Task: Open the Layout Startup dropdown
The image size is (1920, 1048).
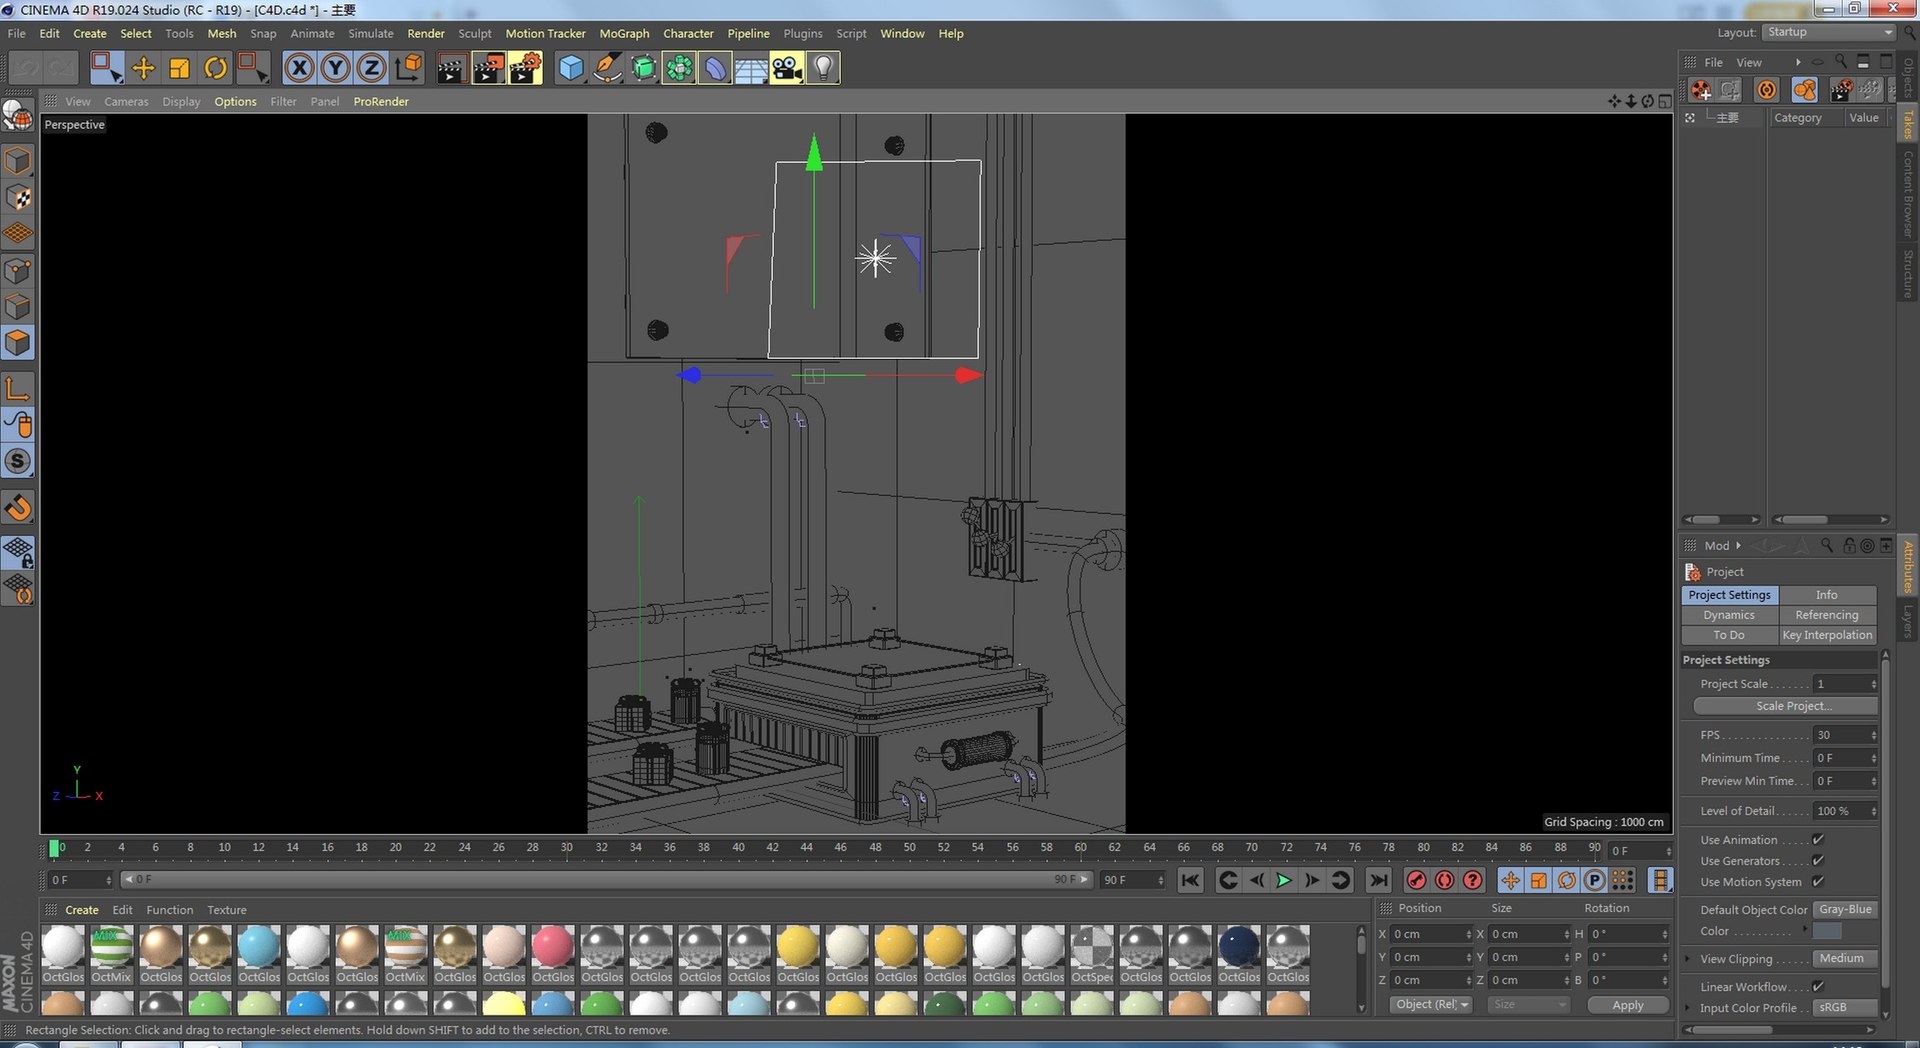Action: click(x=1828, y=32)
